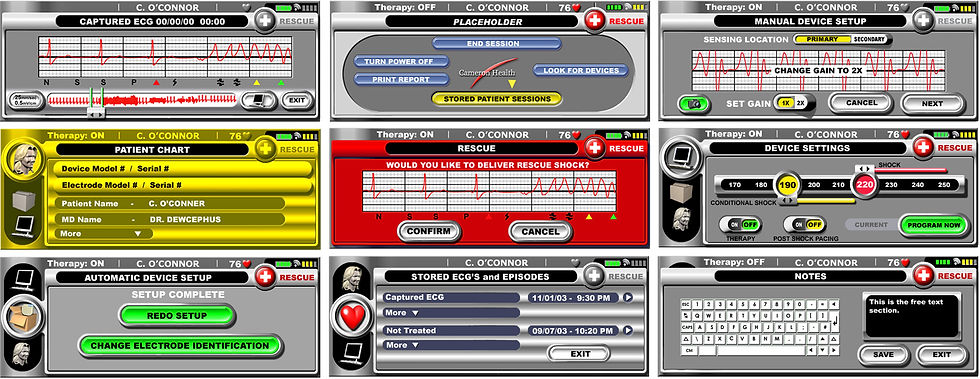Click Cancel in Manual Device Setup
Viewport: 980px width, 379px height.
[861, 103]
